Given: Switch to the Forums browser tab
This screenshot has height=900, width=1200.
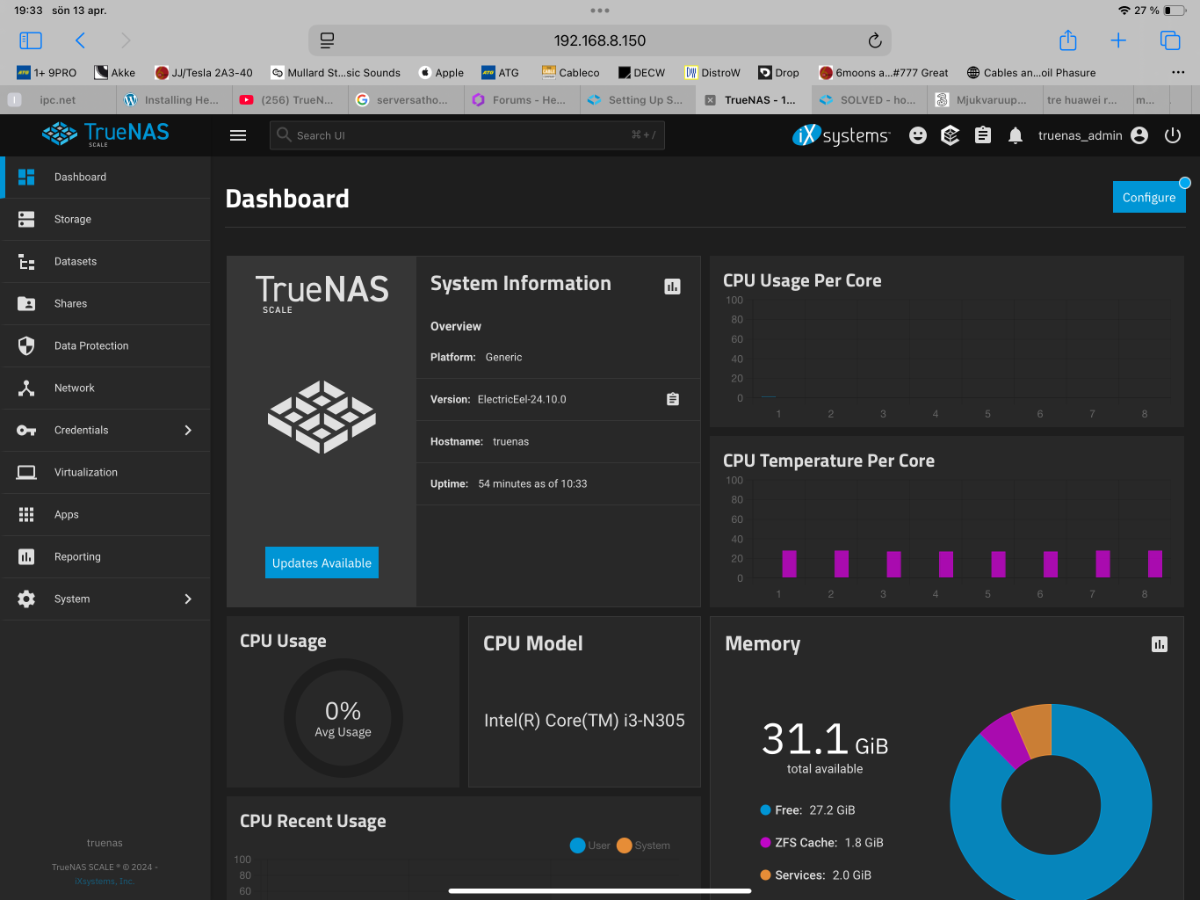Looking at the screenshot, I should (522, 100).
